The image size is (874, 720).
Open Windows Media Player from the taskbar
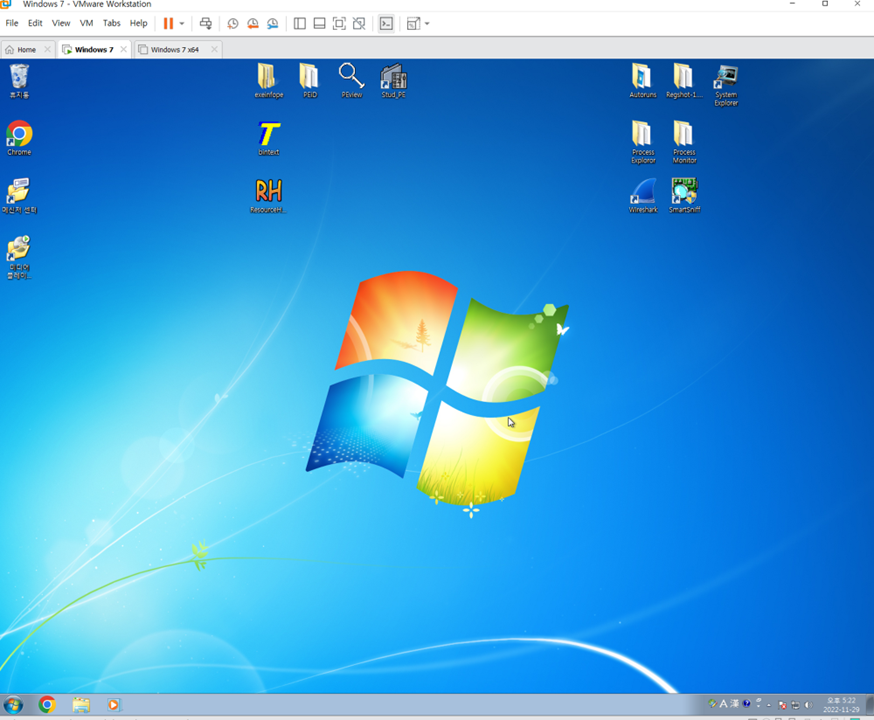(x=113, y=705)
